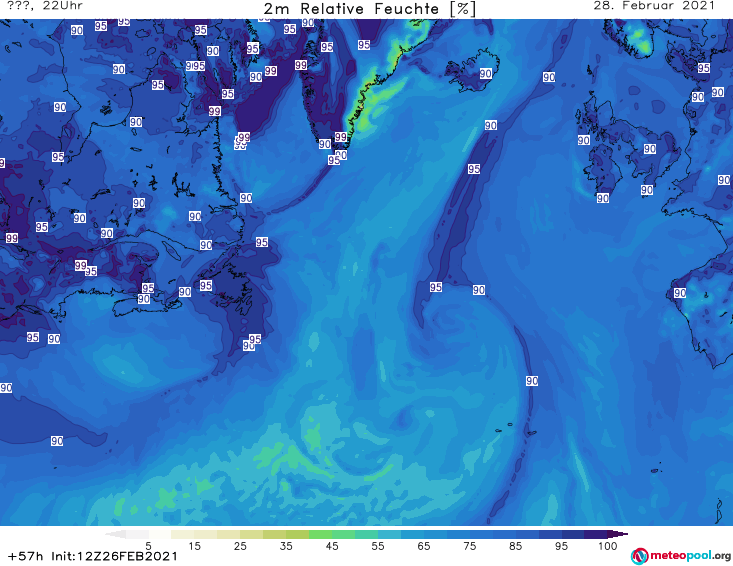Click the Iceland landmass outline on the map
The height and width of the screenshot is (566, 733).
point(471,70)
